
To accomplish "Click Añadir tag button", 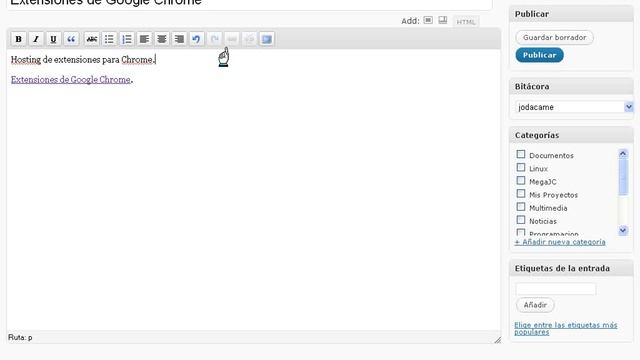I will coord(535,305).
